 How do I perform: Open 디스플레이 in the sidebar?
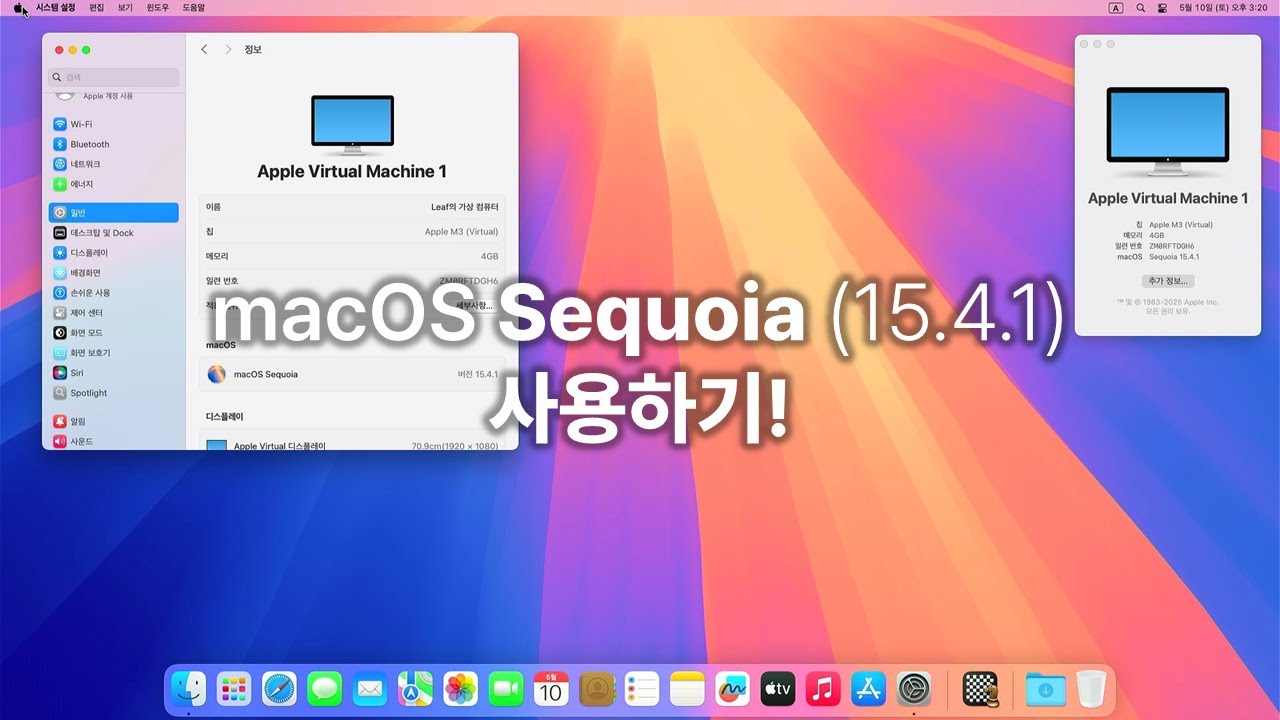point(114,253)
